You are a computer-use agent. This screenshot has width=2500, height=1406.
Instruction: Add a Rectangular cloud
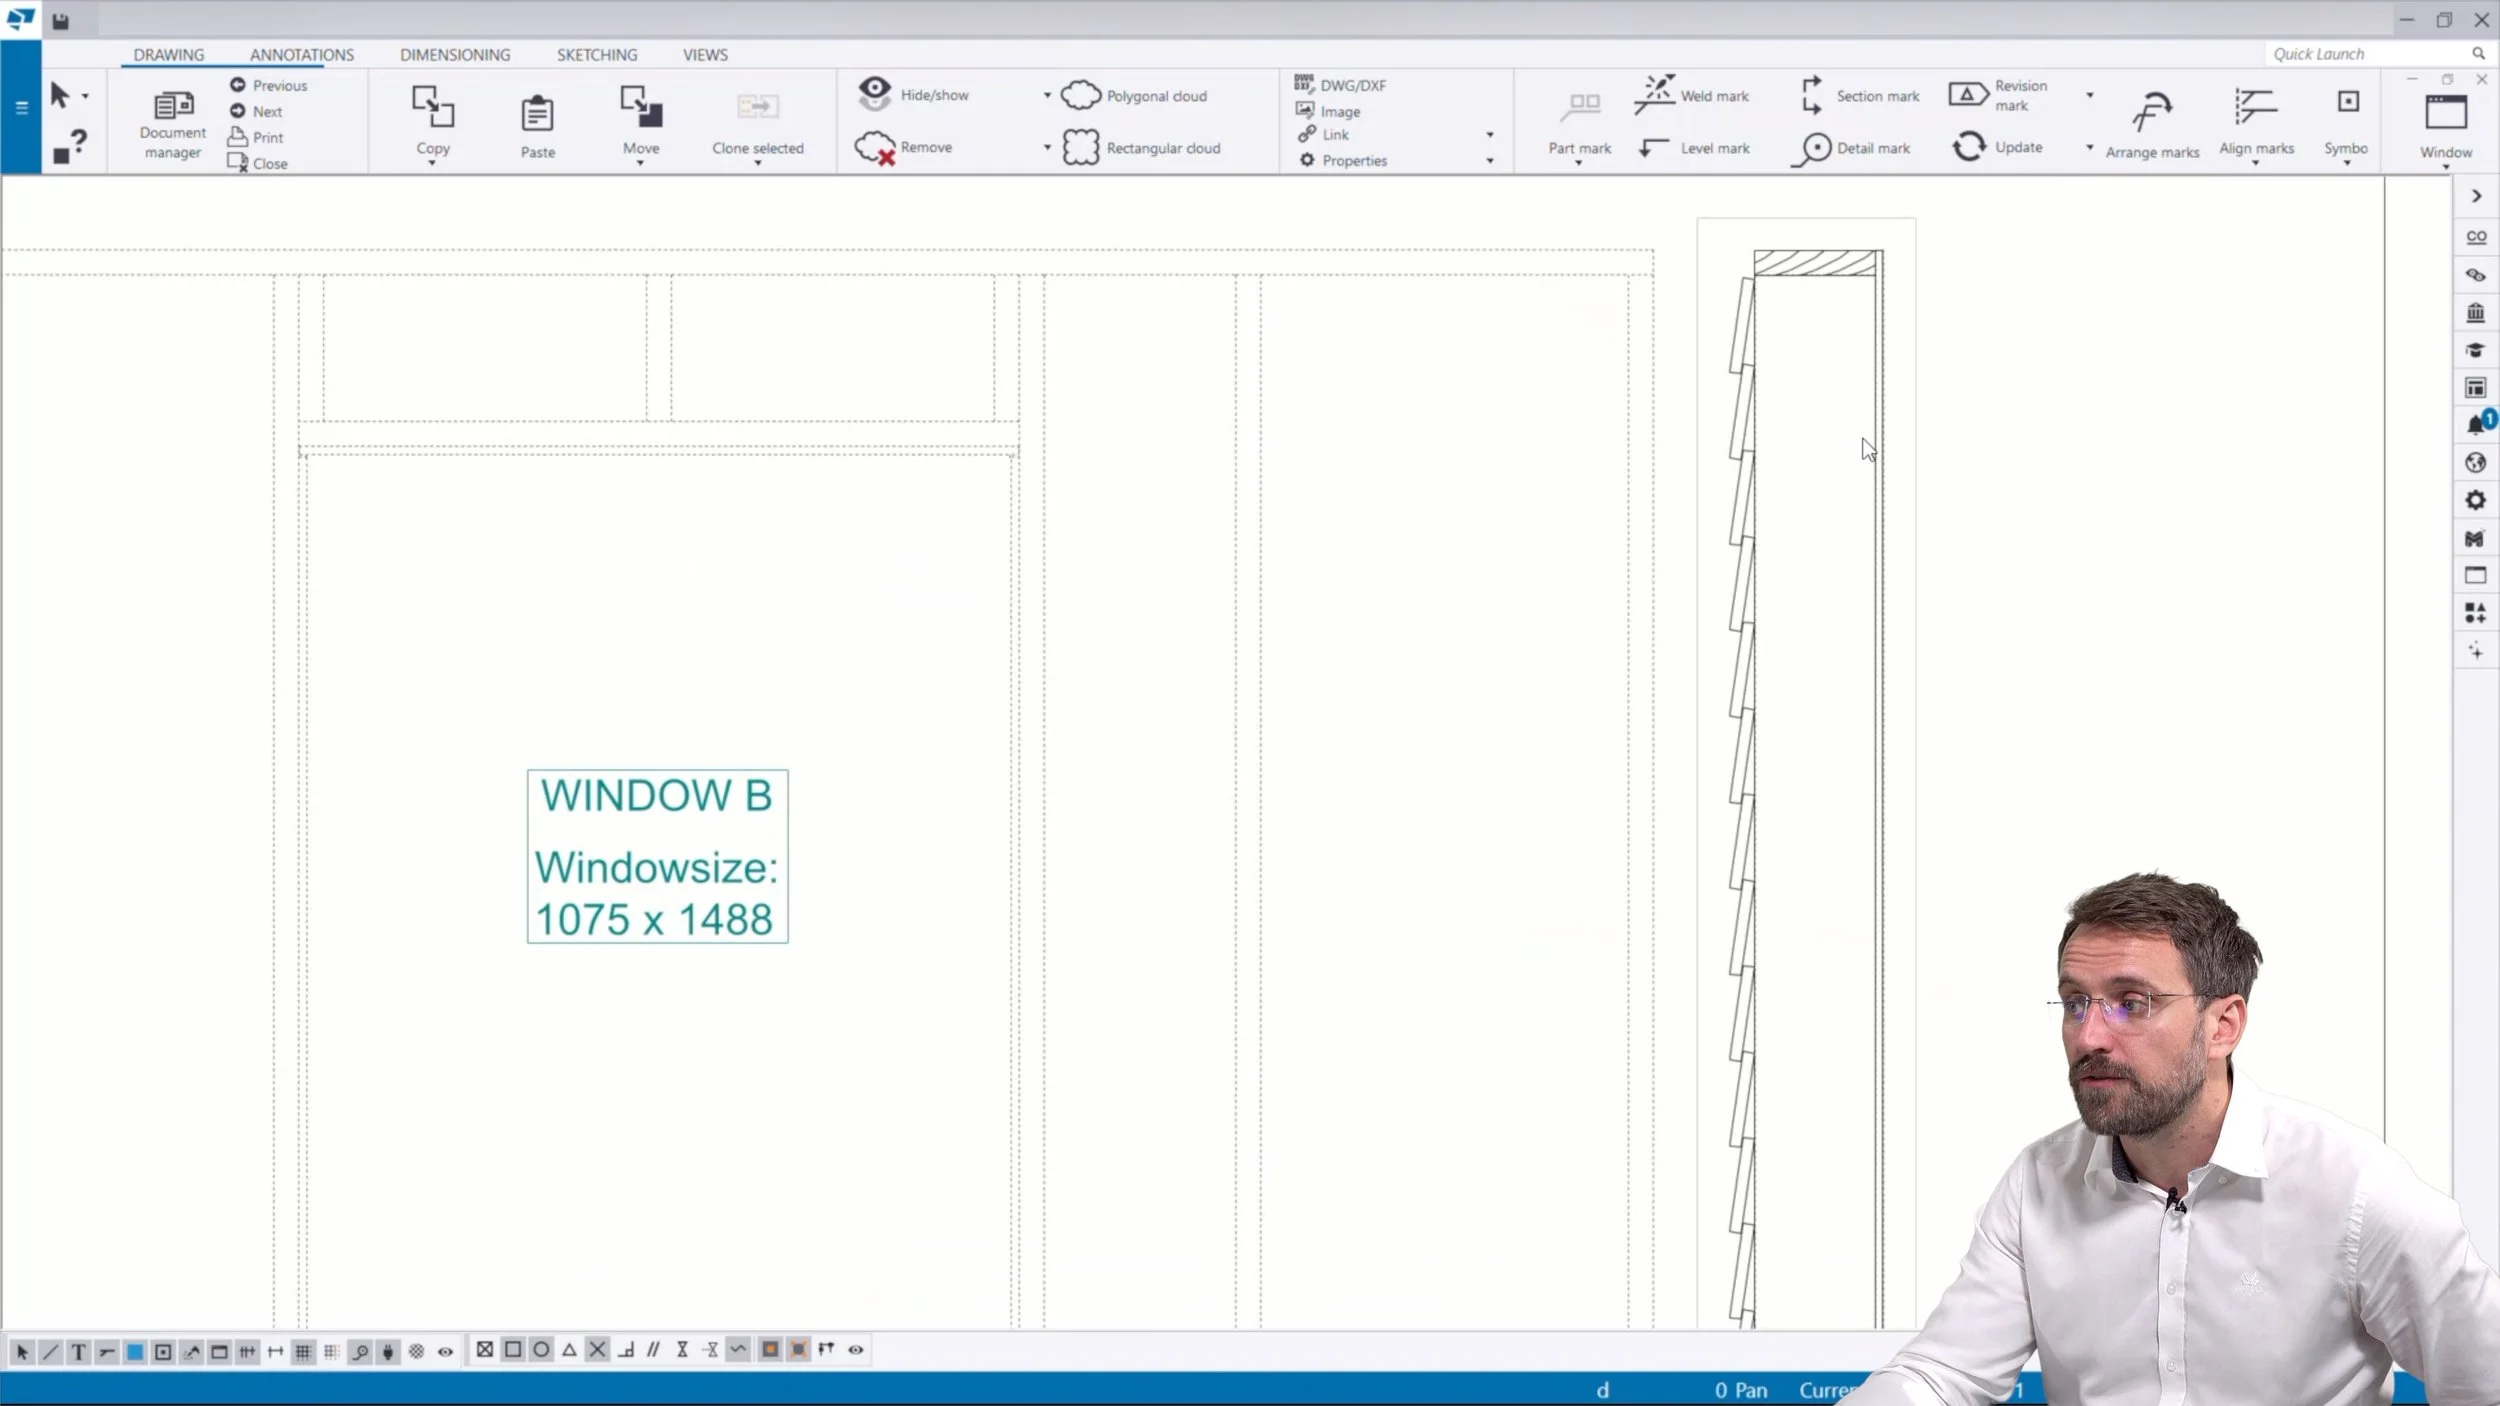1141,148
